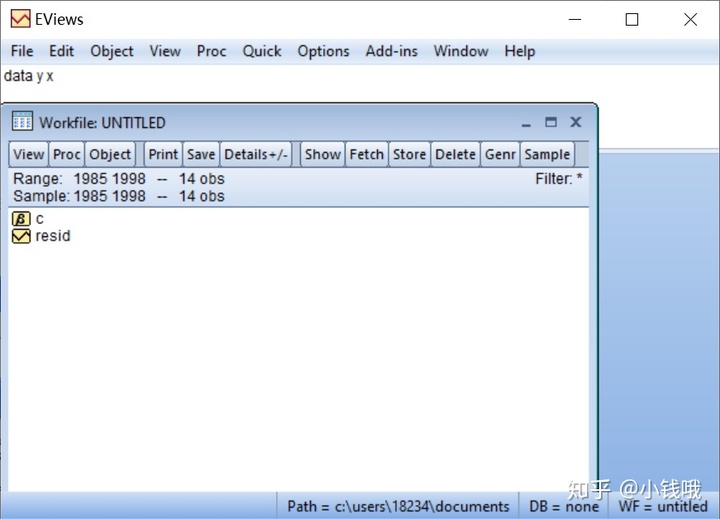This screenshot has height=519, width=720.
Task: Select the 'c' object name
Action: [x=39, y=219]
